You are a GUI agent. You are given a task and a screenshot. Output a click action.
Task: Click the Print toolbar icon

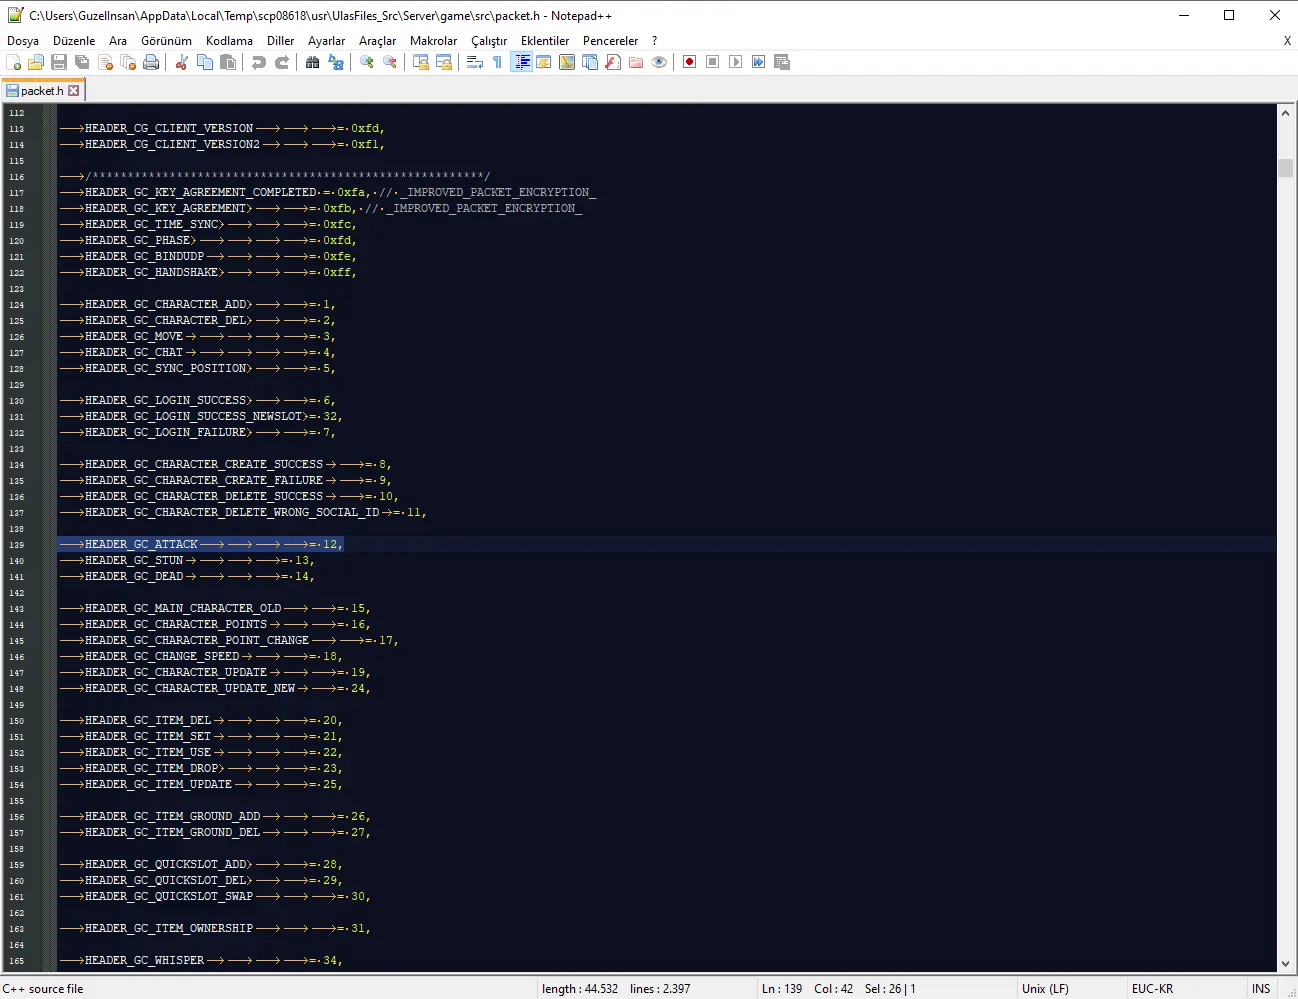tap(151, 62)
